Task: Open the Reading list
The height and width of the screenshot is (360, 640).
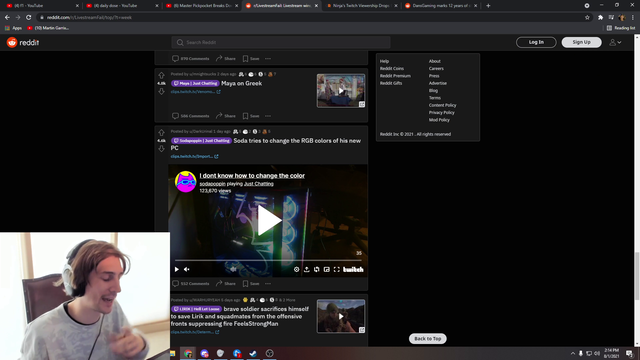Action: pos(621,28)
